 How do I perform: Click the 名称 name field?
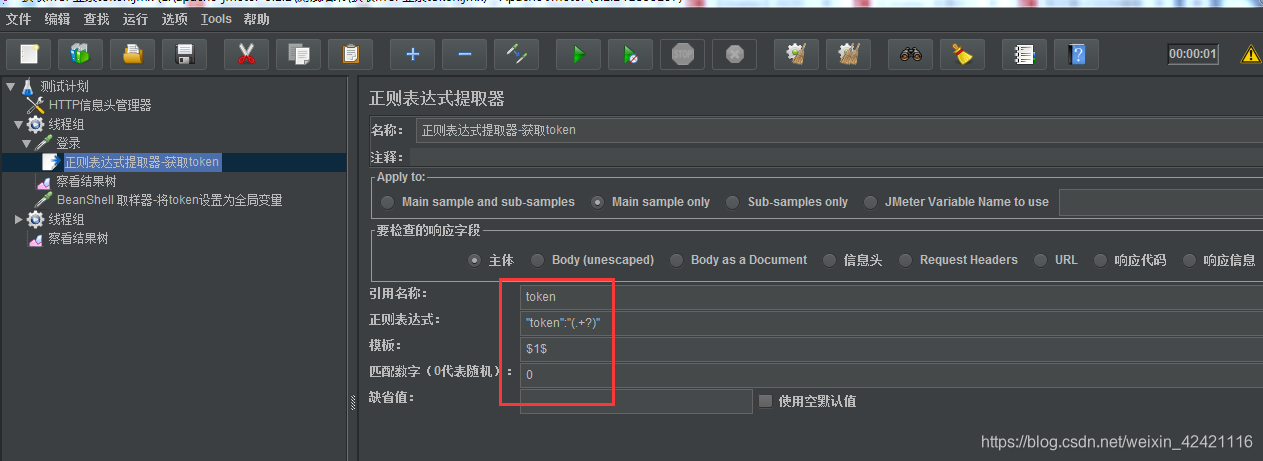pos(839,130)
